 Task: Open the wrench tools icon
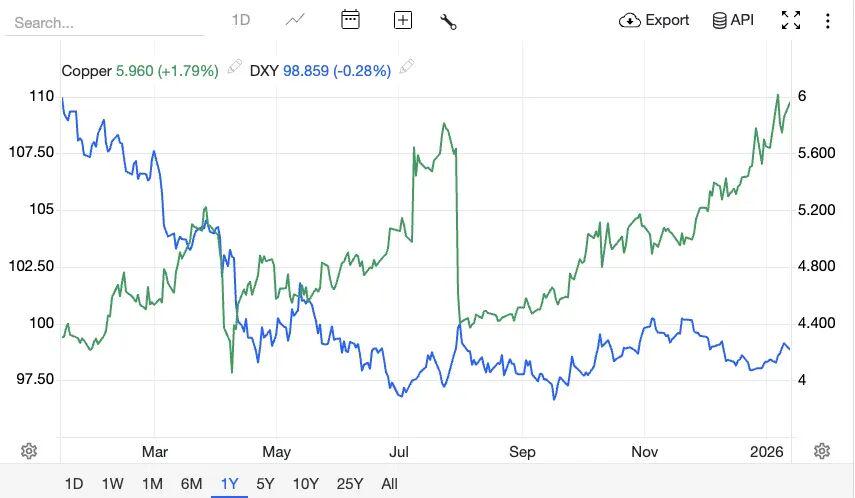coord(448,21)
